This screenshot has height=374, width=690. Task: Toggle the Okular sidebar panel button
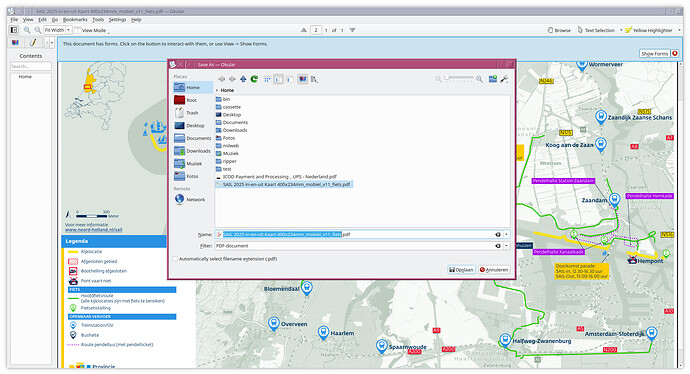[14, 30]
